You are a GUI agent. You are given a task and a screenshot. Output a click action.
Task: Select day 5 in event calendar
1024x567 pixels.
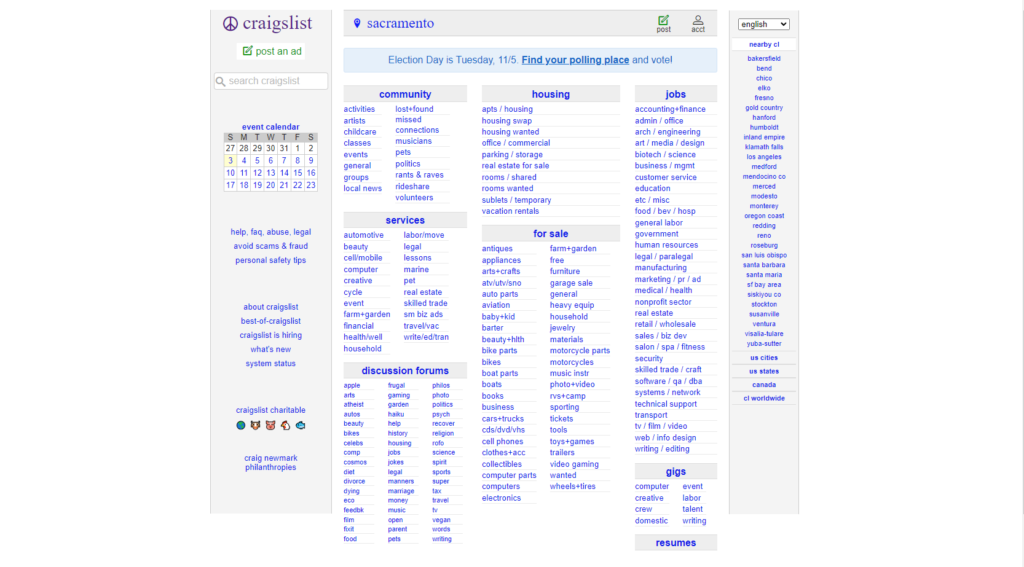pos(257,161)
